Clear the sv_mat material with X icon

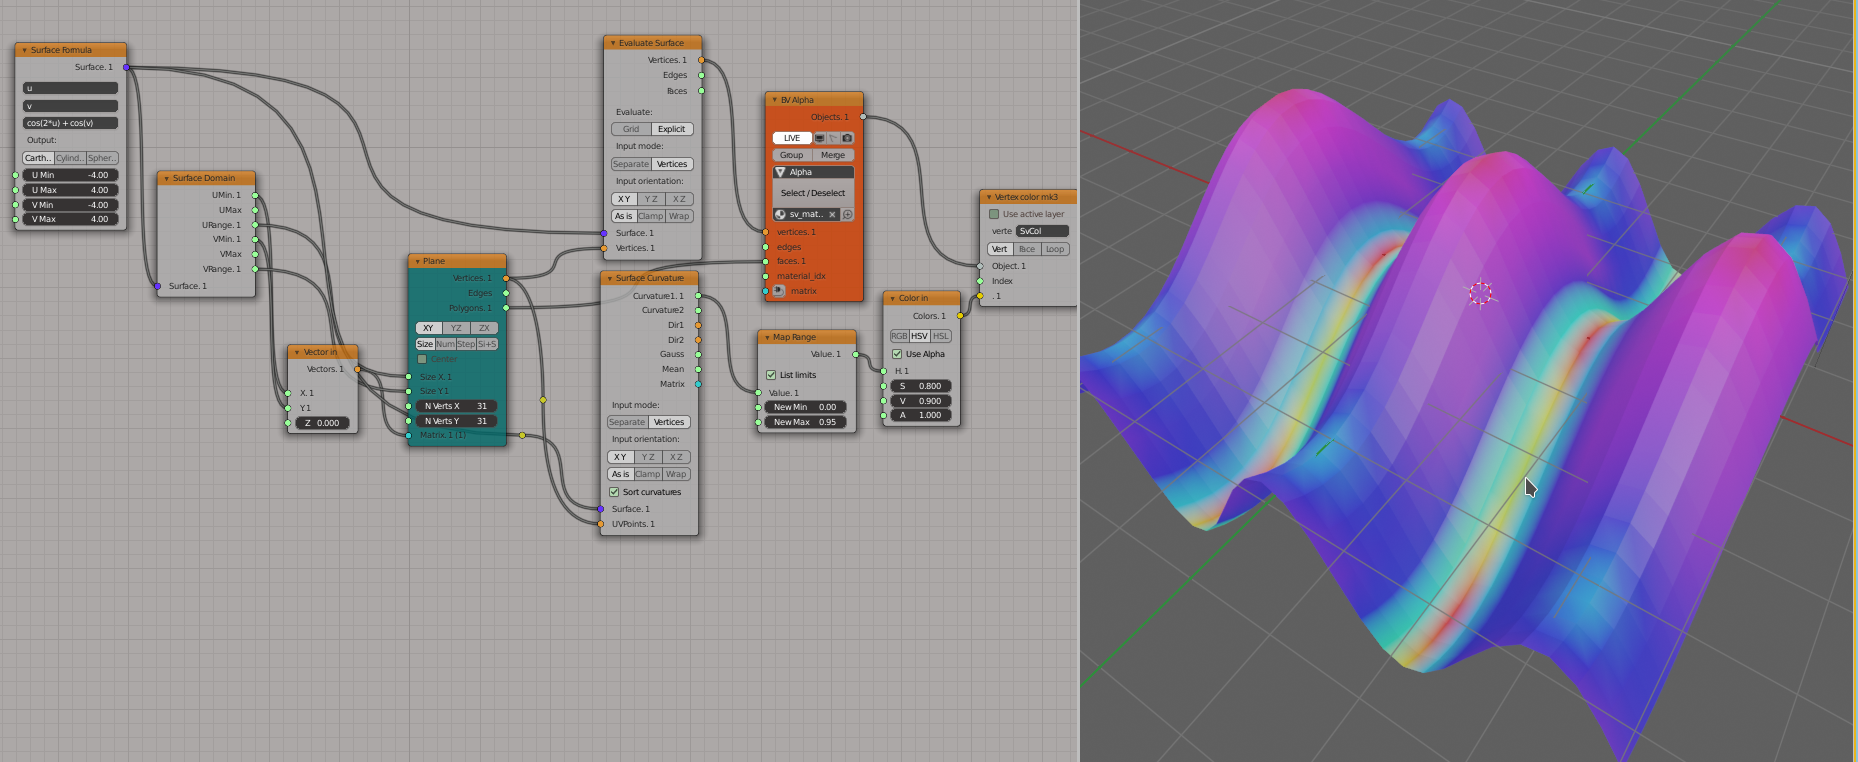click(x=832, y=214)
